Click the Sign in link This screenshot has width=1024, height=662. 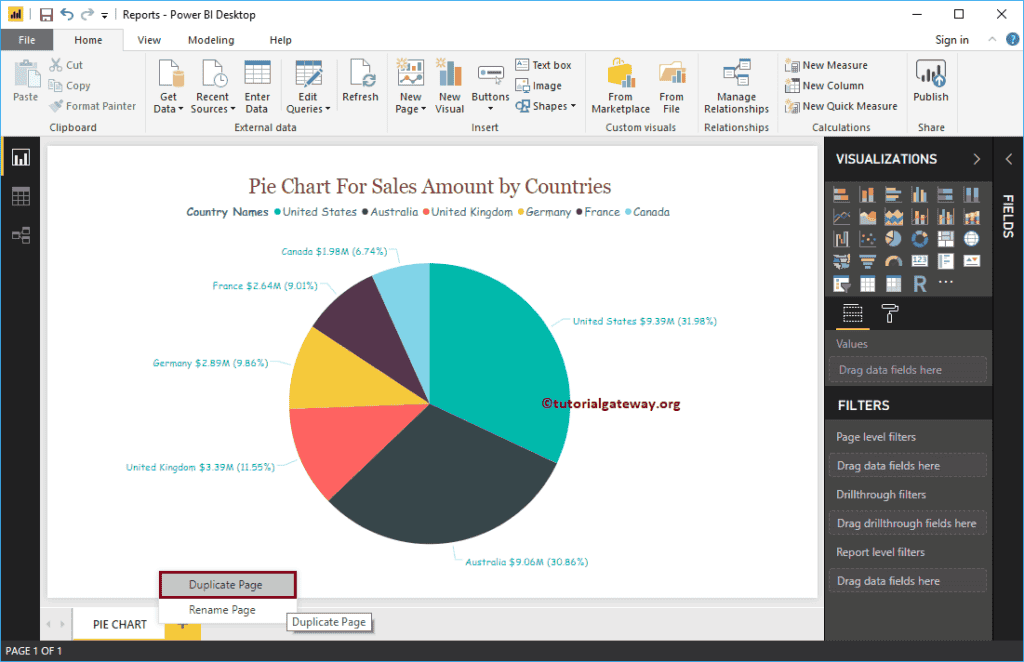[x=951, y=39]
